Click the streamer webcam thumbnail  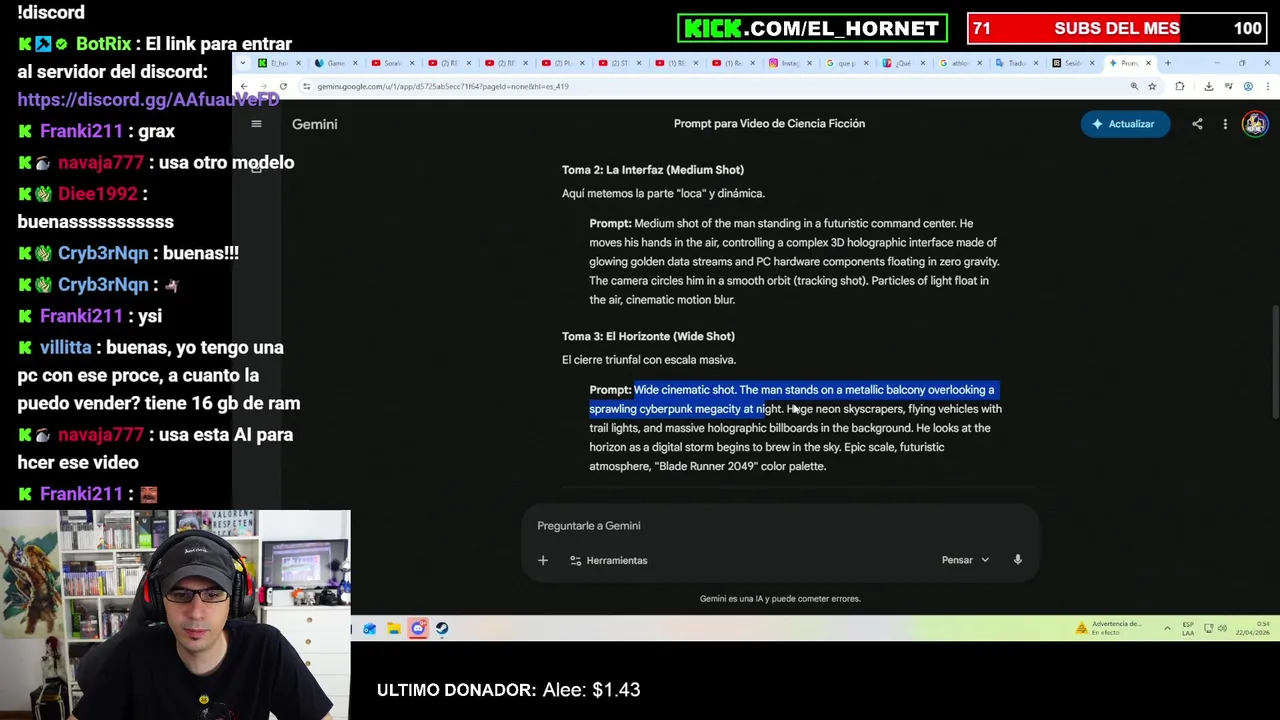click(175, 614)
